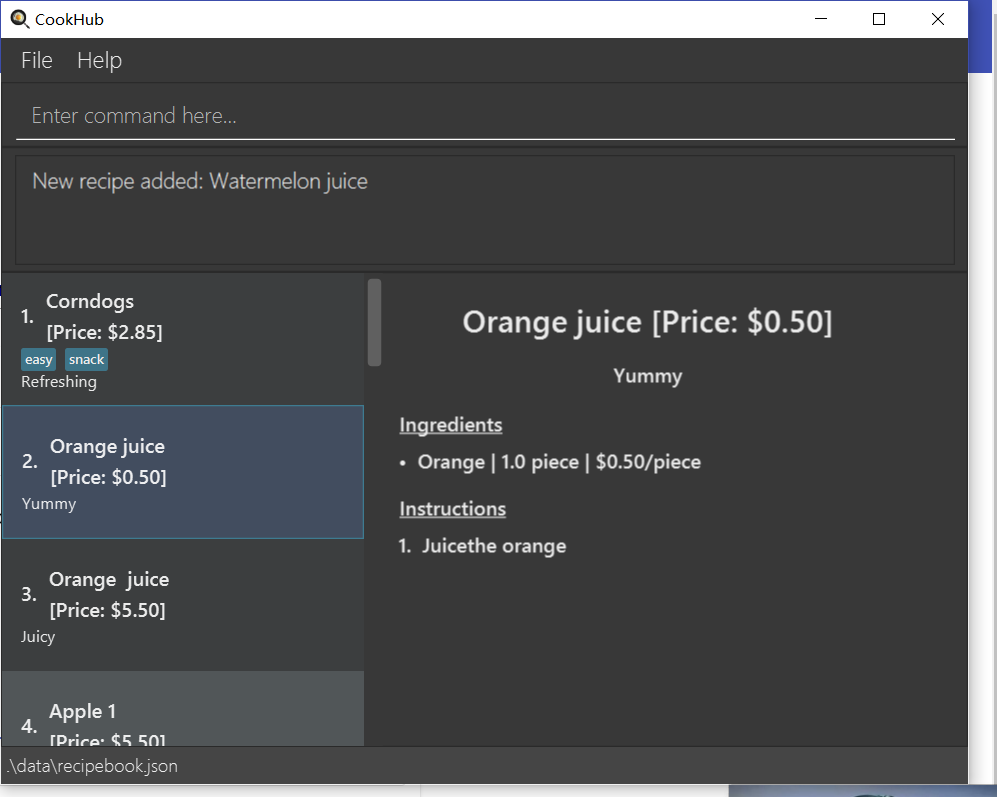Viewport: 997px width, 797px height.
Task: Select the Orange juice $0.50 recipe
Action: point(183,472)
